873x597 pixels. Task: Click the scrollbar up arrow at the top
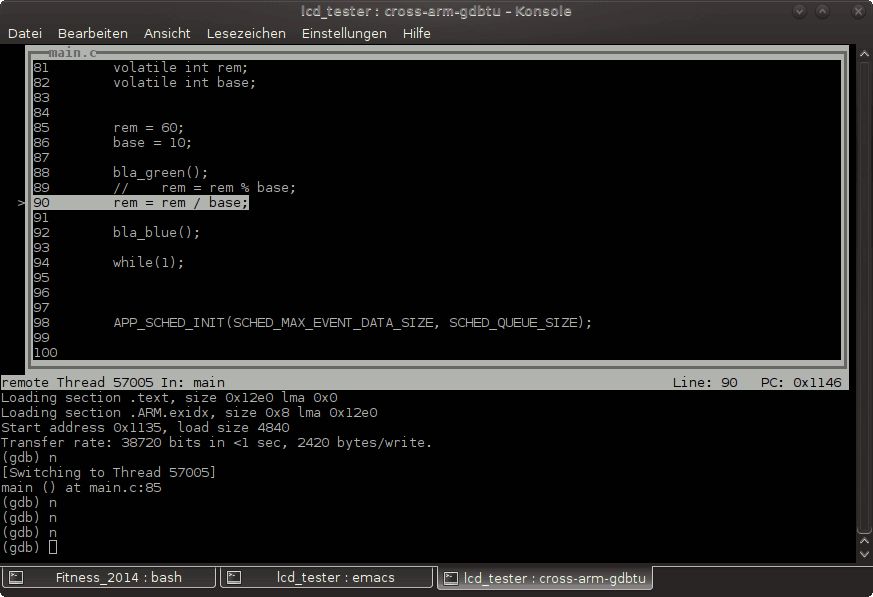864,54
